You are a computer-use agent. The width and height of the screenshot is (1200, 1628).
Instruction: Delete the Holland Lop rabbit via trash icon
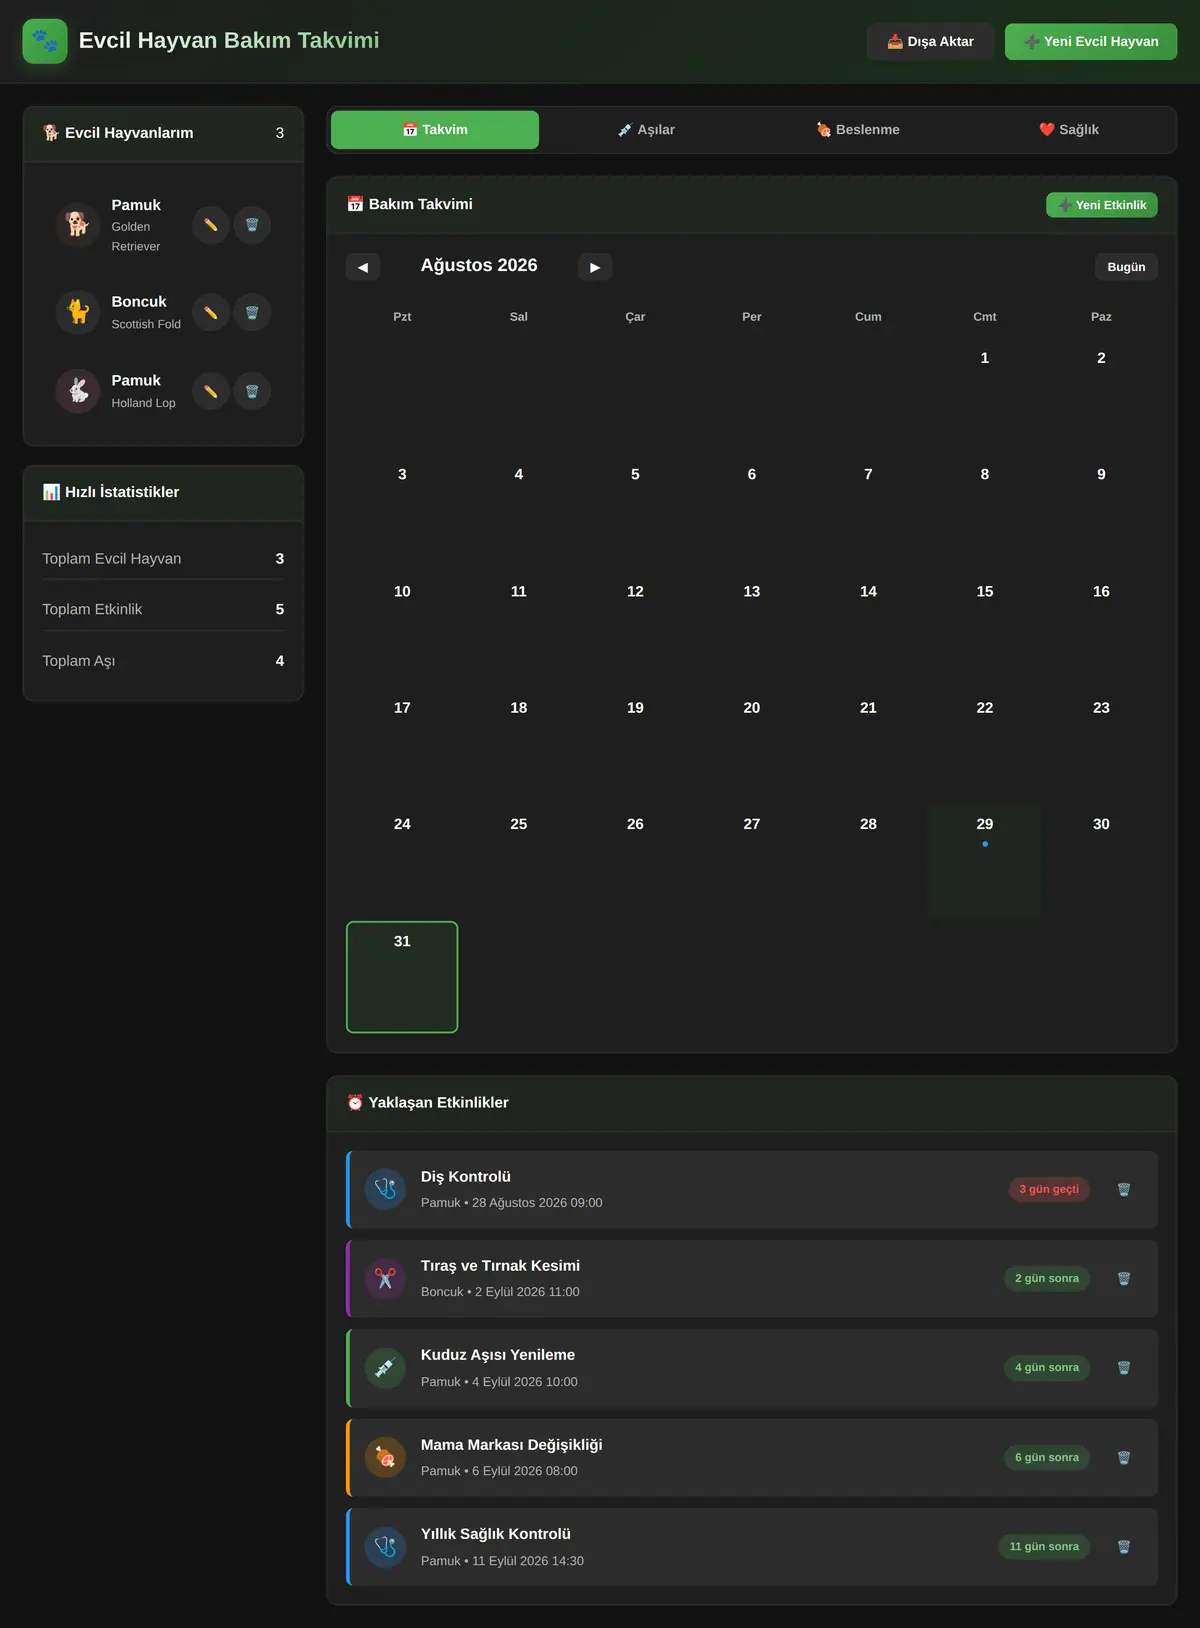pyautogui.click(x=252, y=391)
